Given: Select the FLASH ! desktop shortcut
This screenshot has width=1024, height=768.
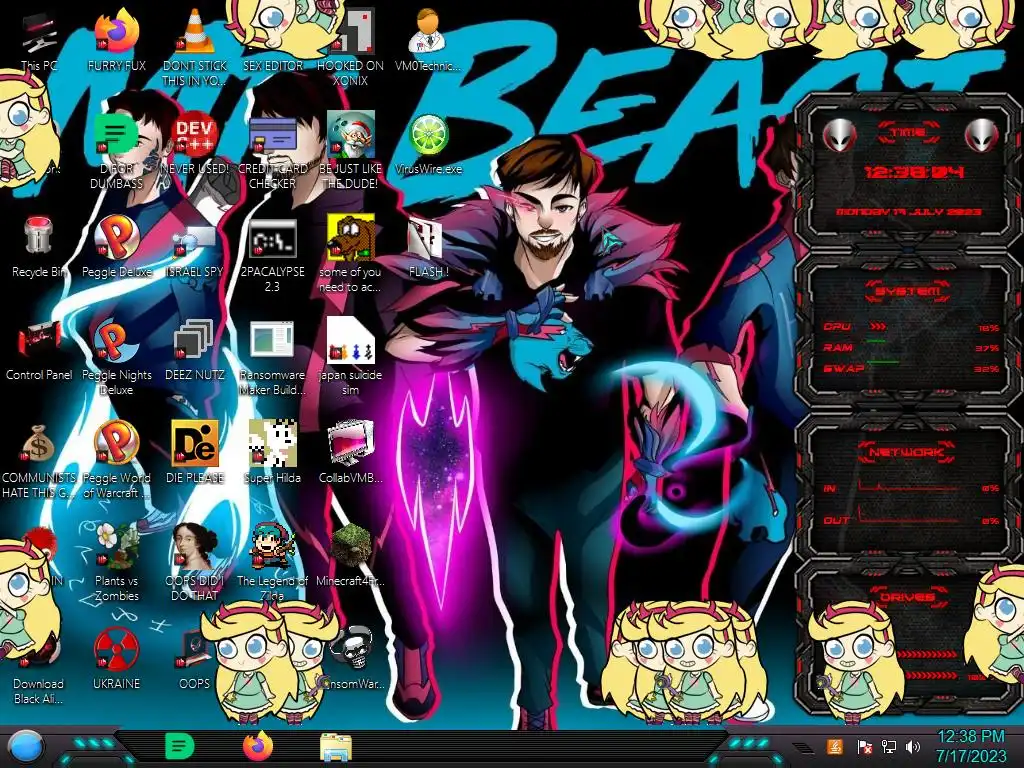Looking at the screenshot, I should pos(428,247).
